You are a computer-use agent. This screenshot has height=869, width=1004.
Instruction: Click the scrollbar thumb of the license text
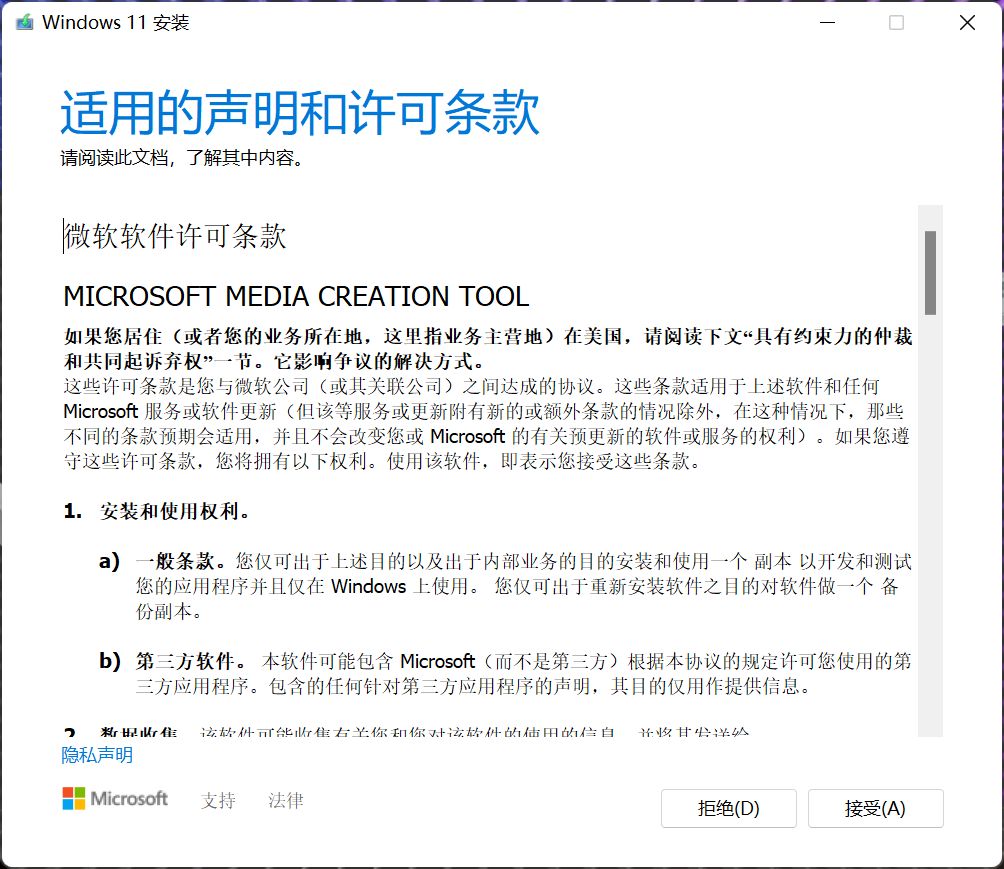(932, 270)
